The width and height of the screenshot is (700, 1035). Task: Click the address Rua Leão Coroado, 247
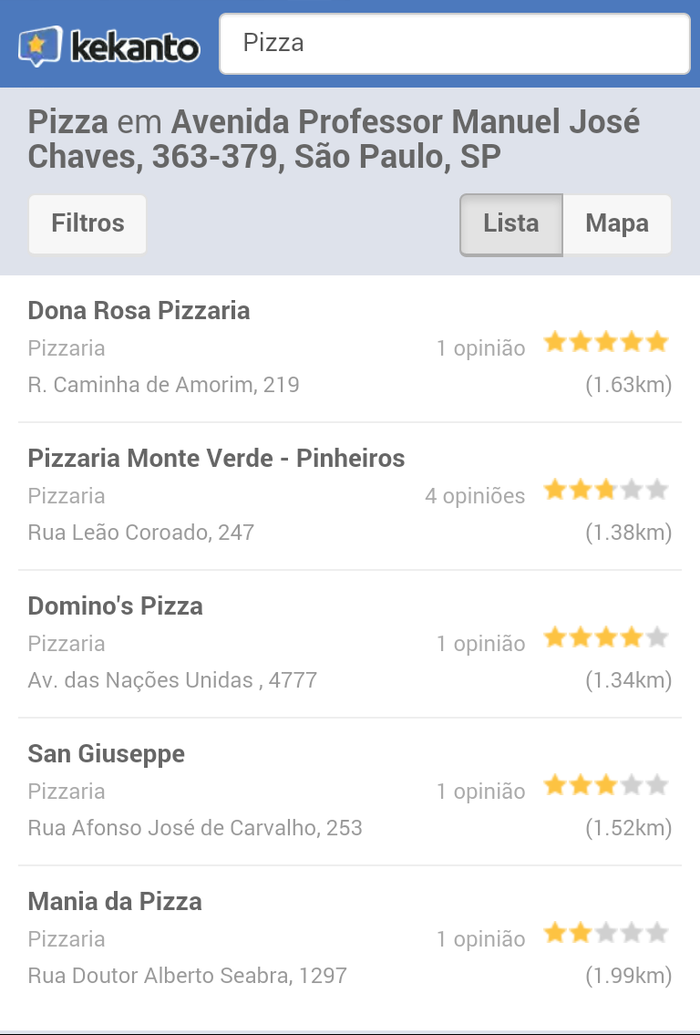point(141,532)
